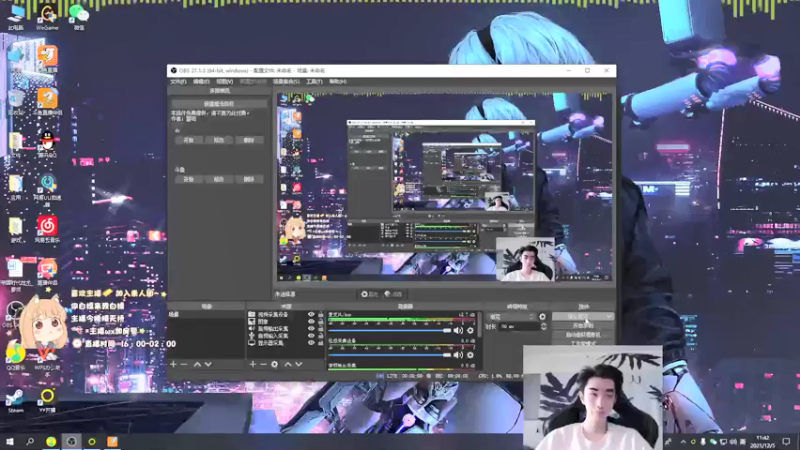The image size is (800, 450).
Task: Toggle lock of 视频采集设备 source
Action: [x=320, y=315]
